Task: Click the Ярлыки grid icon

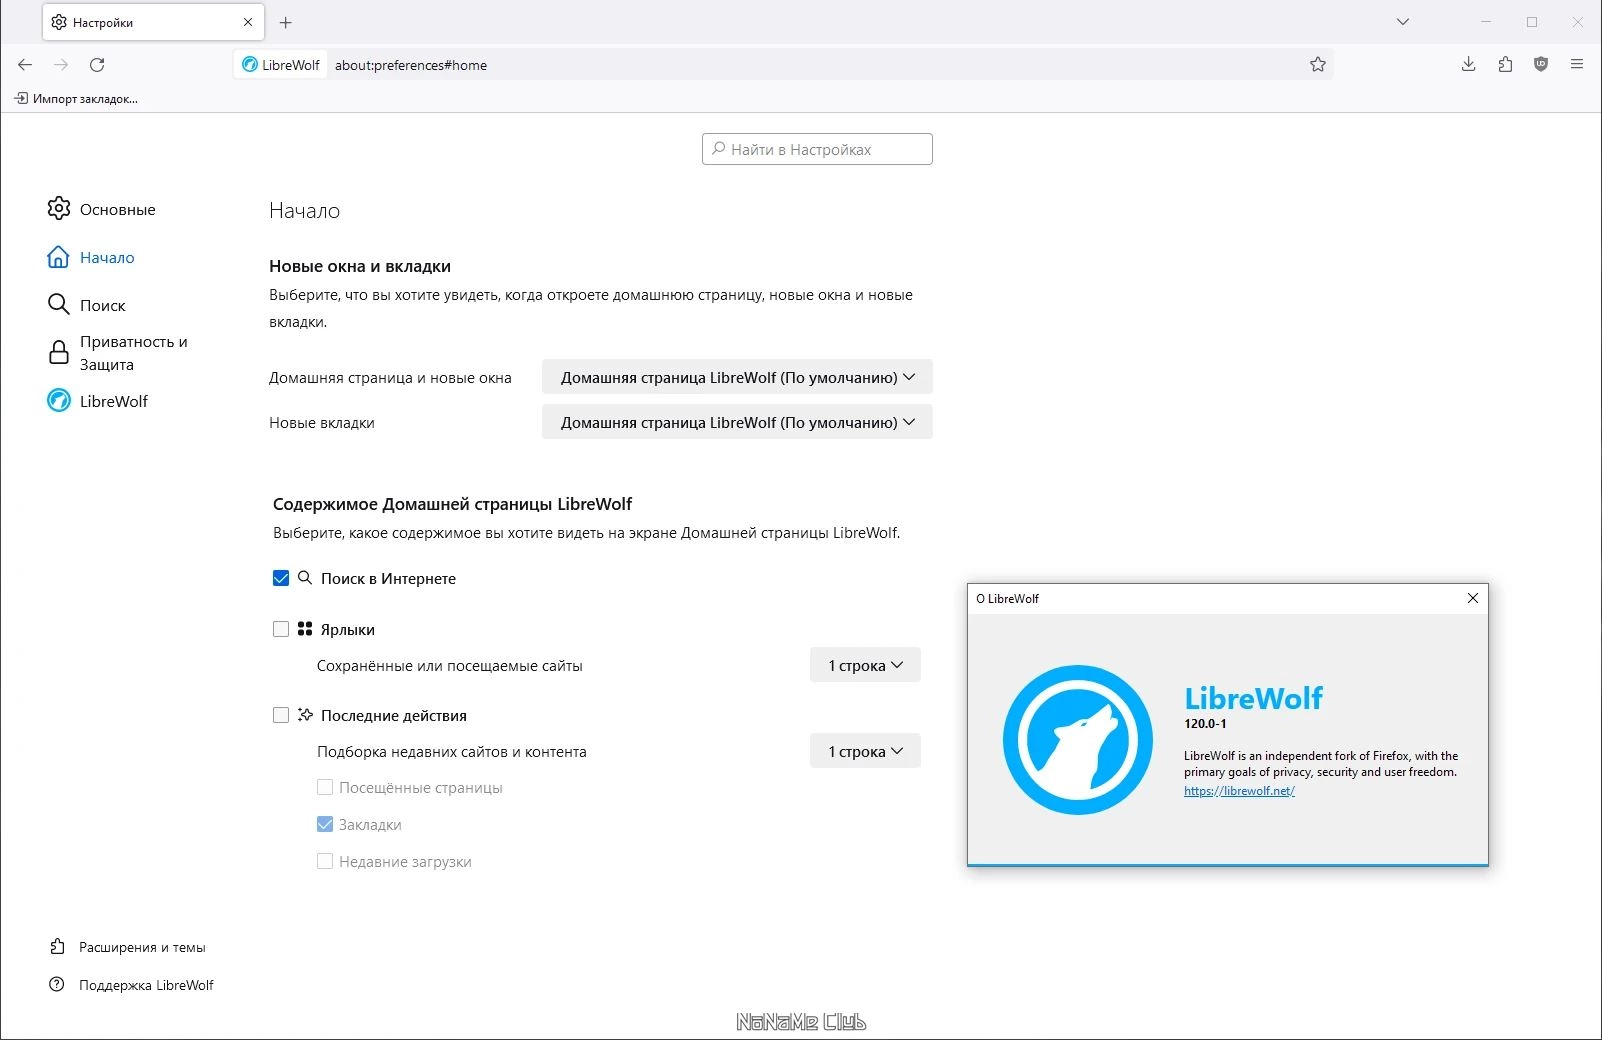Action: pos(305,629)
